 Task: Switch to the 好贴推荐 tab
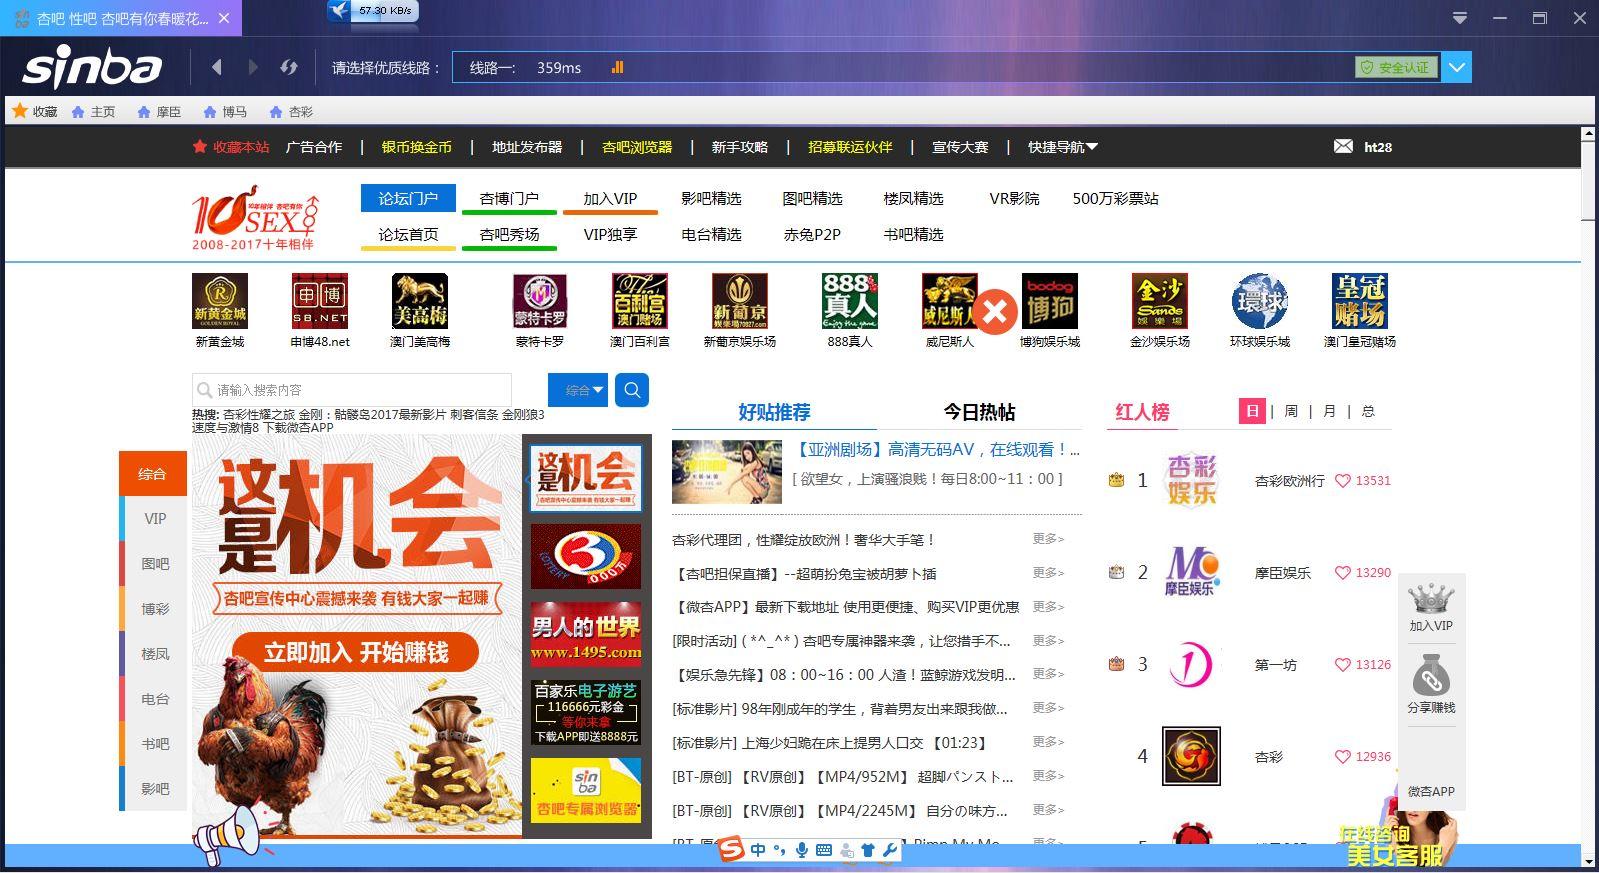774,412
